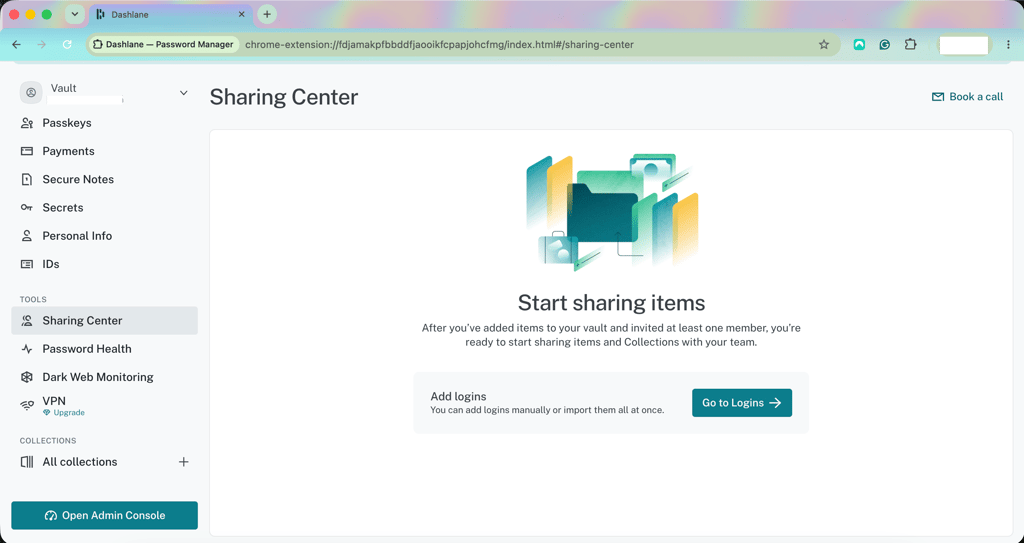Click the IDs card icon

click(x=27, y=264)
